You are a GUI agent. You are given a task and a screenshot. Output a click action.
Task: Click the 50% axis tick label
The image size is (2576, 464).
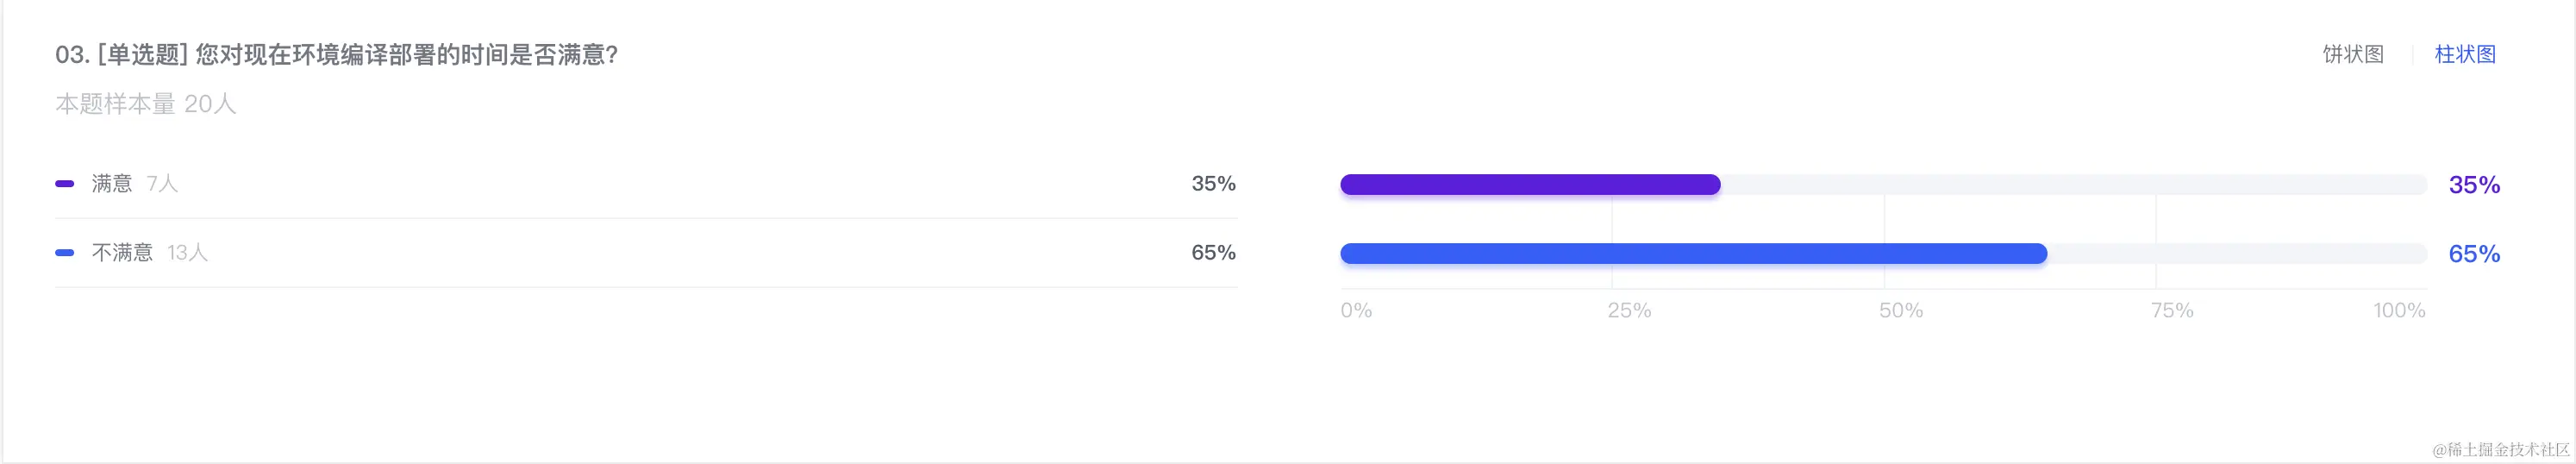pyautogui.click(x=1901, y=311)
